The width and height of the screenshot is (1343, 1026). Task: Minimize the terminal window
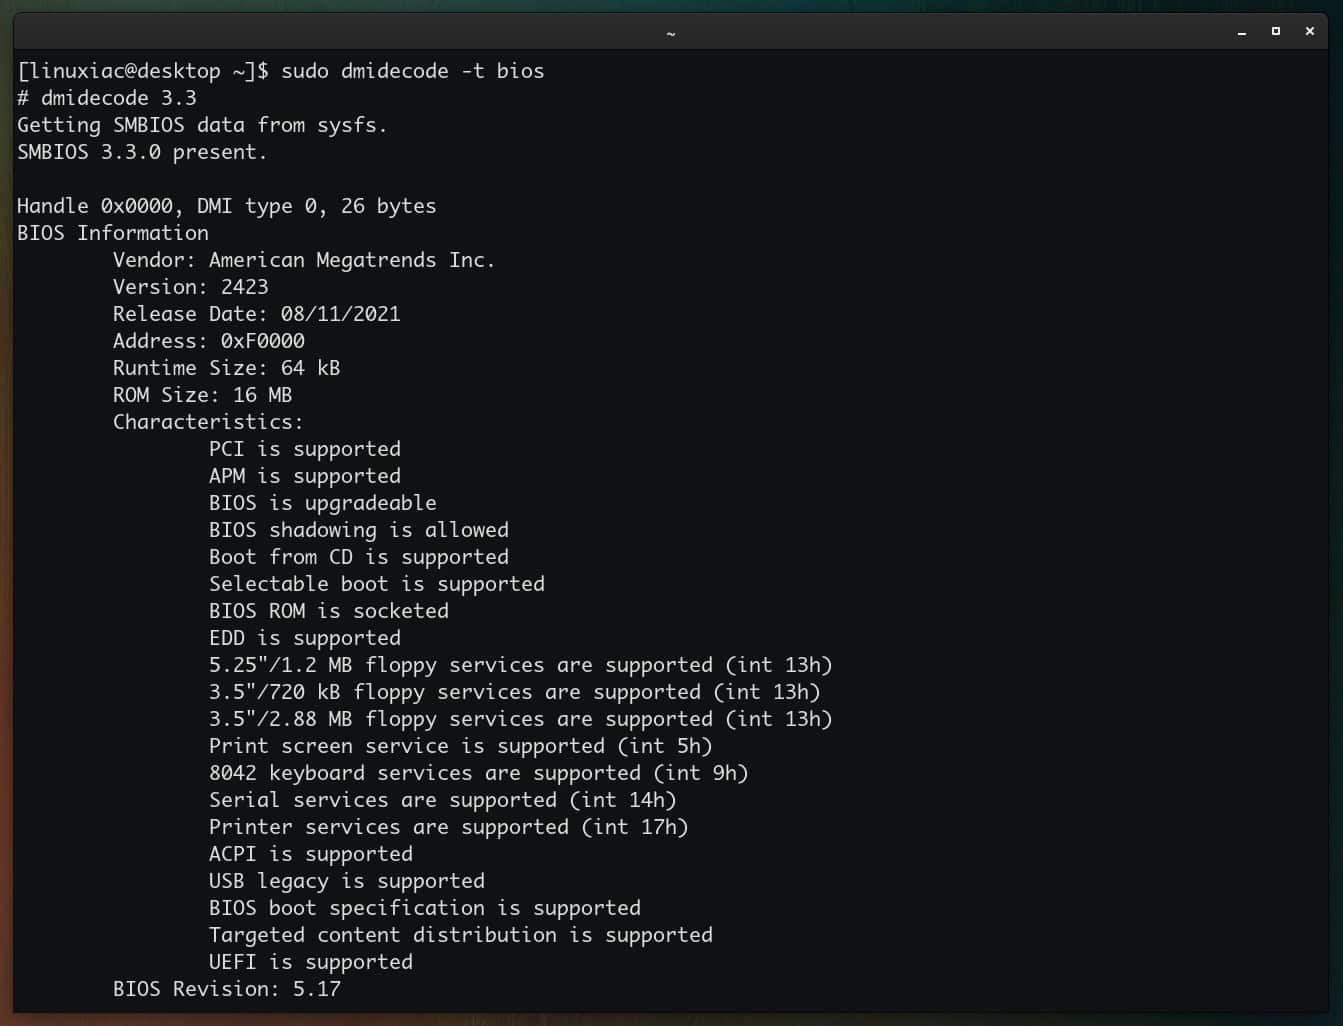point(1242,31)
